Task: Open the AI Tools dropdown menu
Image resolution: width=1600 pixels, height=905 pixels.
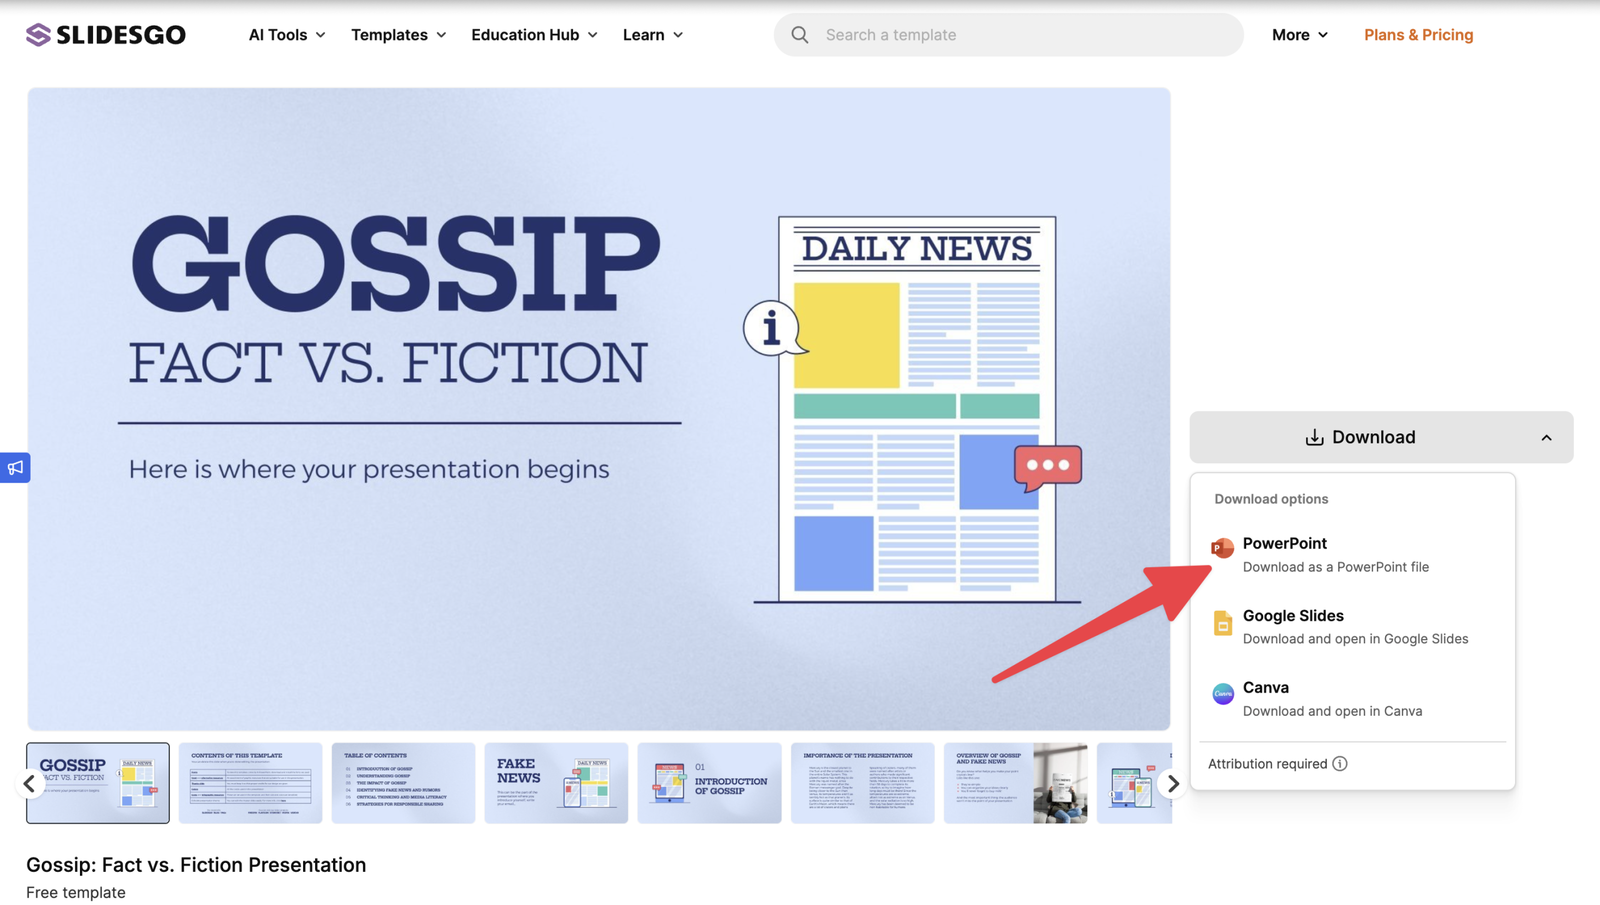Action: [x=287, y=35]
